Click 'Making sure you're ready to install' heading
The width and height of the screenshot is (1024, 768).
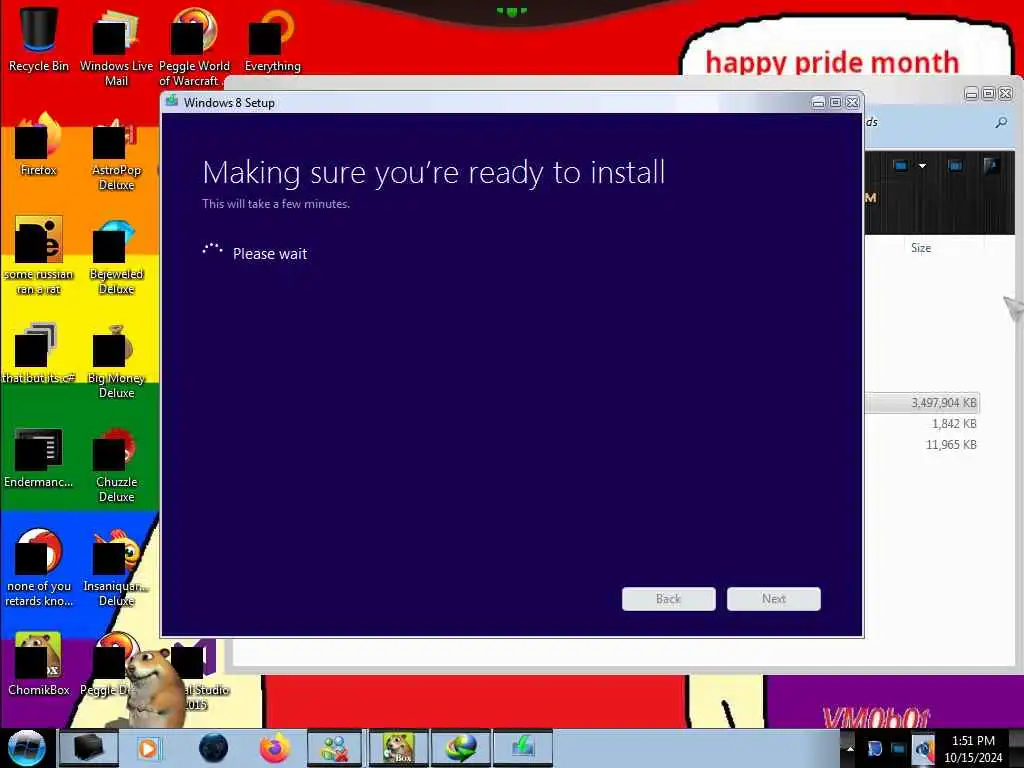click(434, 172)
